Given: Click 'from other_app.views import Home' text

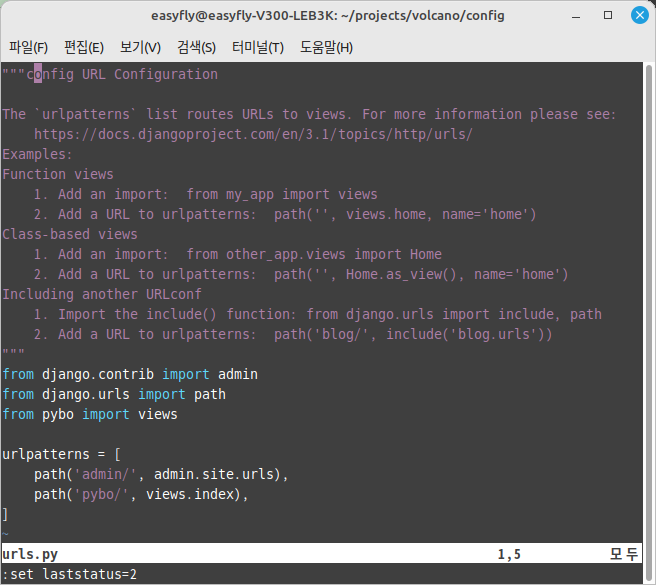Looking at the screenshot, I should pyautogui.click(x=314, y=254).
